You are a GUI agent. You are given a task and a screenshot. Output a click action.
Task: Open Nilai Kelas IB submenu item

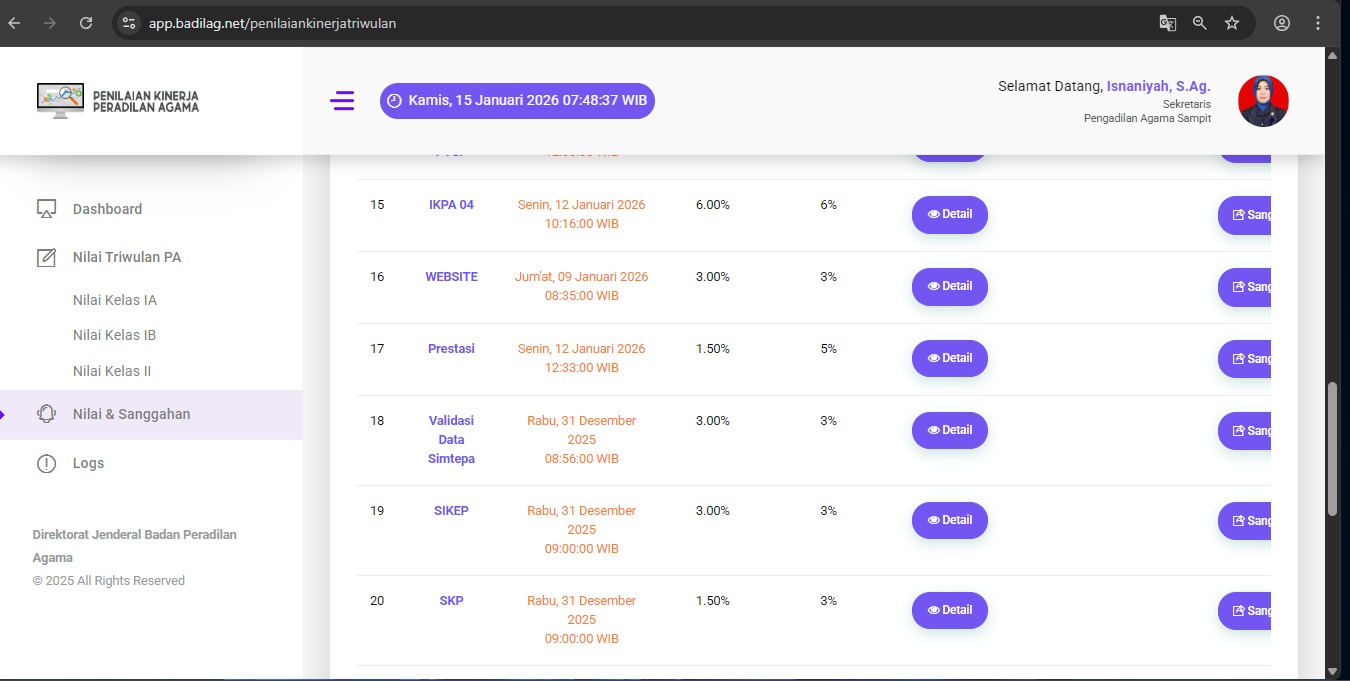click(115, 335)
